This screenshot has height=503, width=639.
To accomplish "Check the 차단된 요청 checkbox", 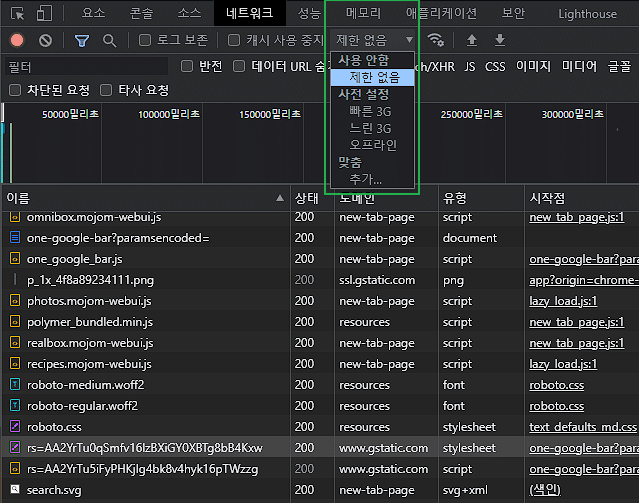I will point(15,90).
